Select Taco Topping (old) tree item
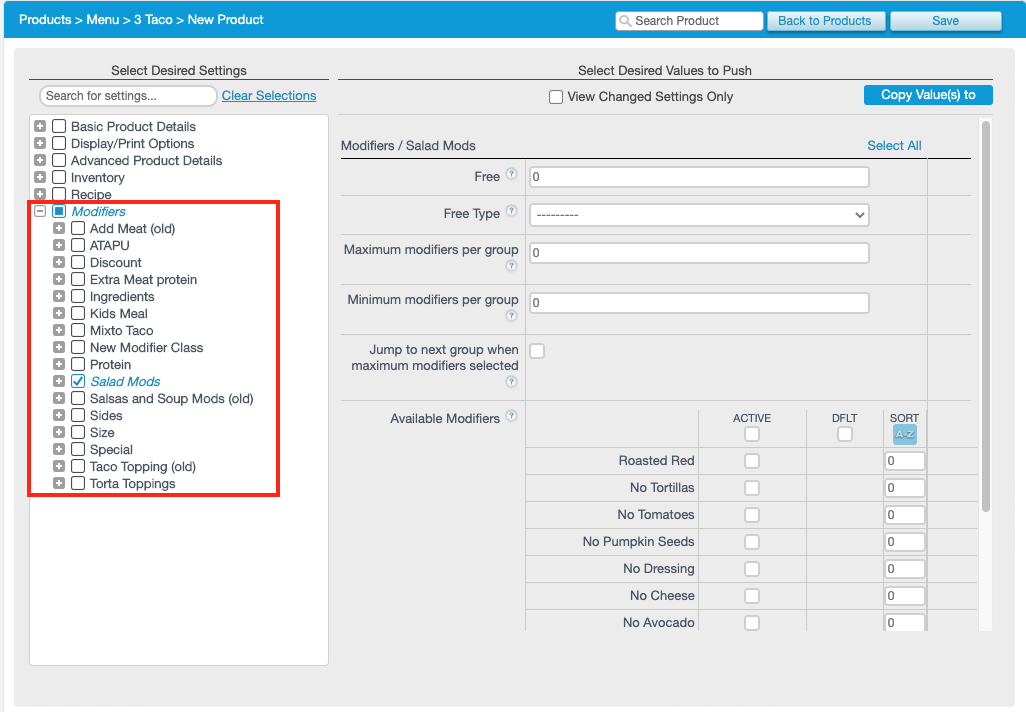1026x712 pixels. coord(143,467)
